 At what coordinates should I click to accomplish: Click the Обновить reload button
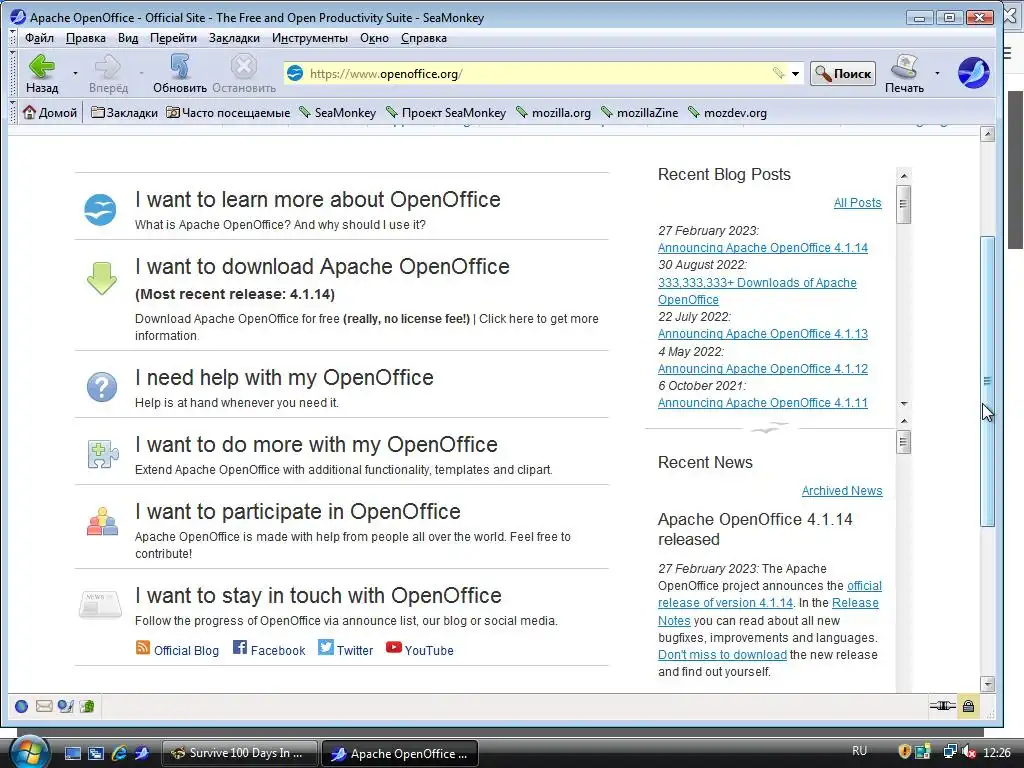pyautogui.click(x=180, y=73)
